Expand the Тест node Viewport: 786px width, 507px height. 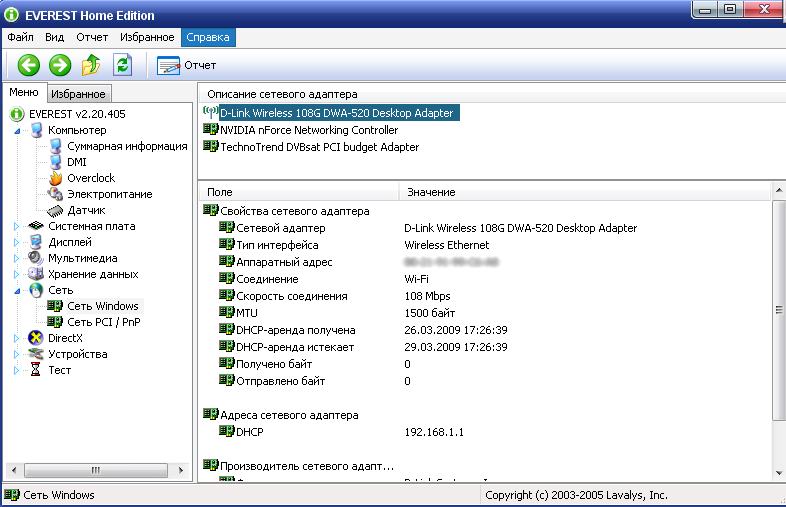click(17, 371)
